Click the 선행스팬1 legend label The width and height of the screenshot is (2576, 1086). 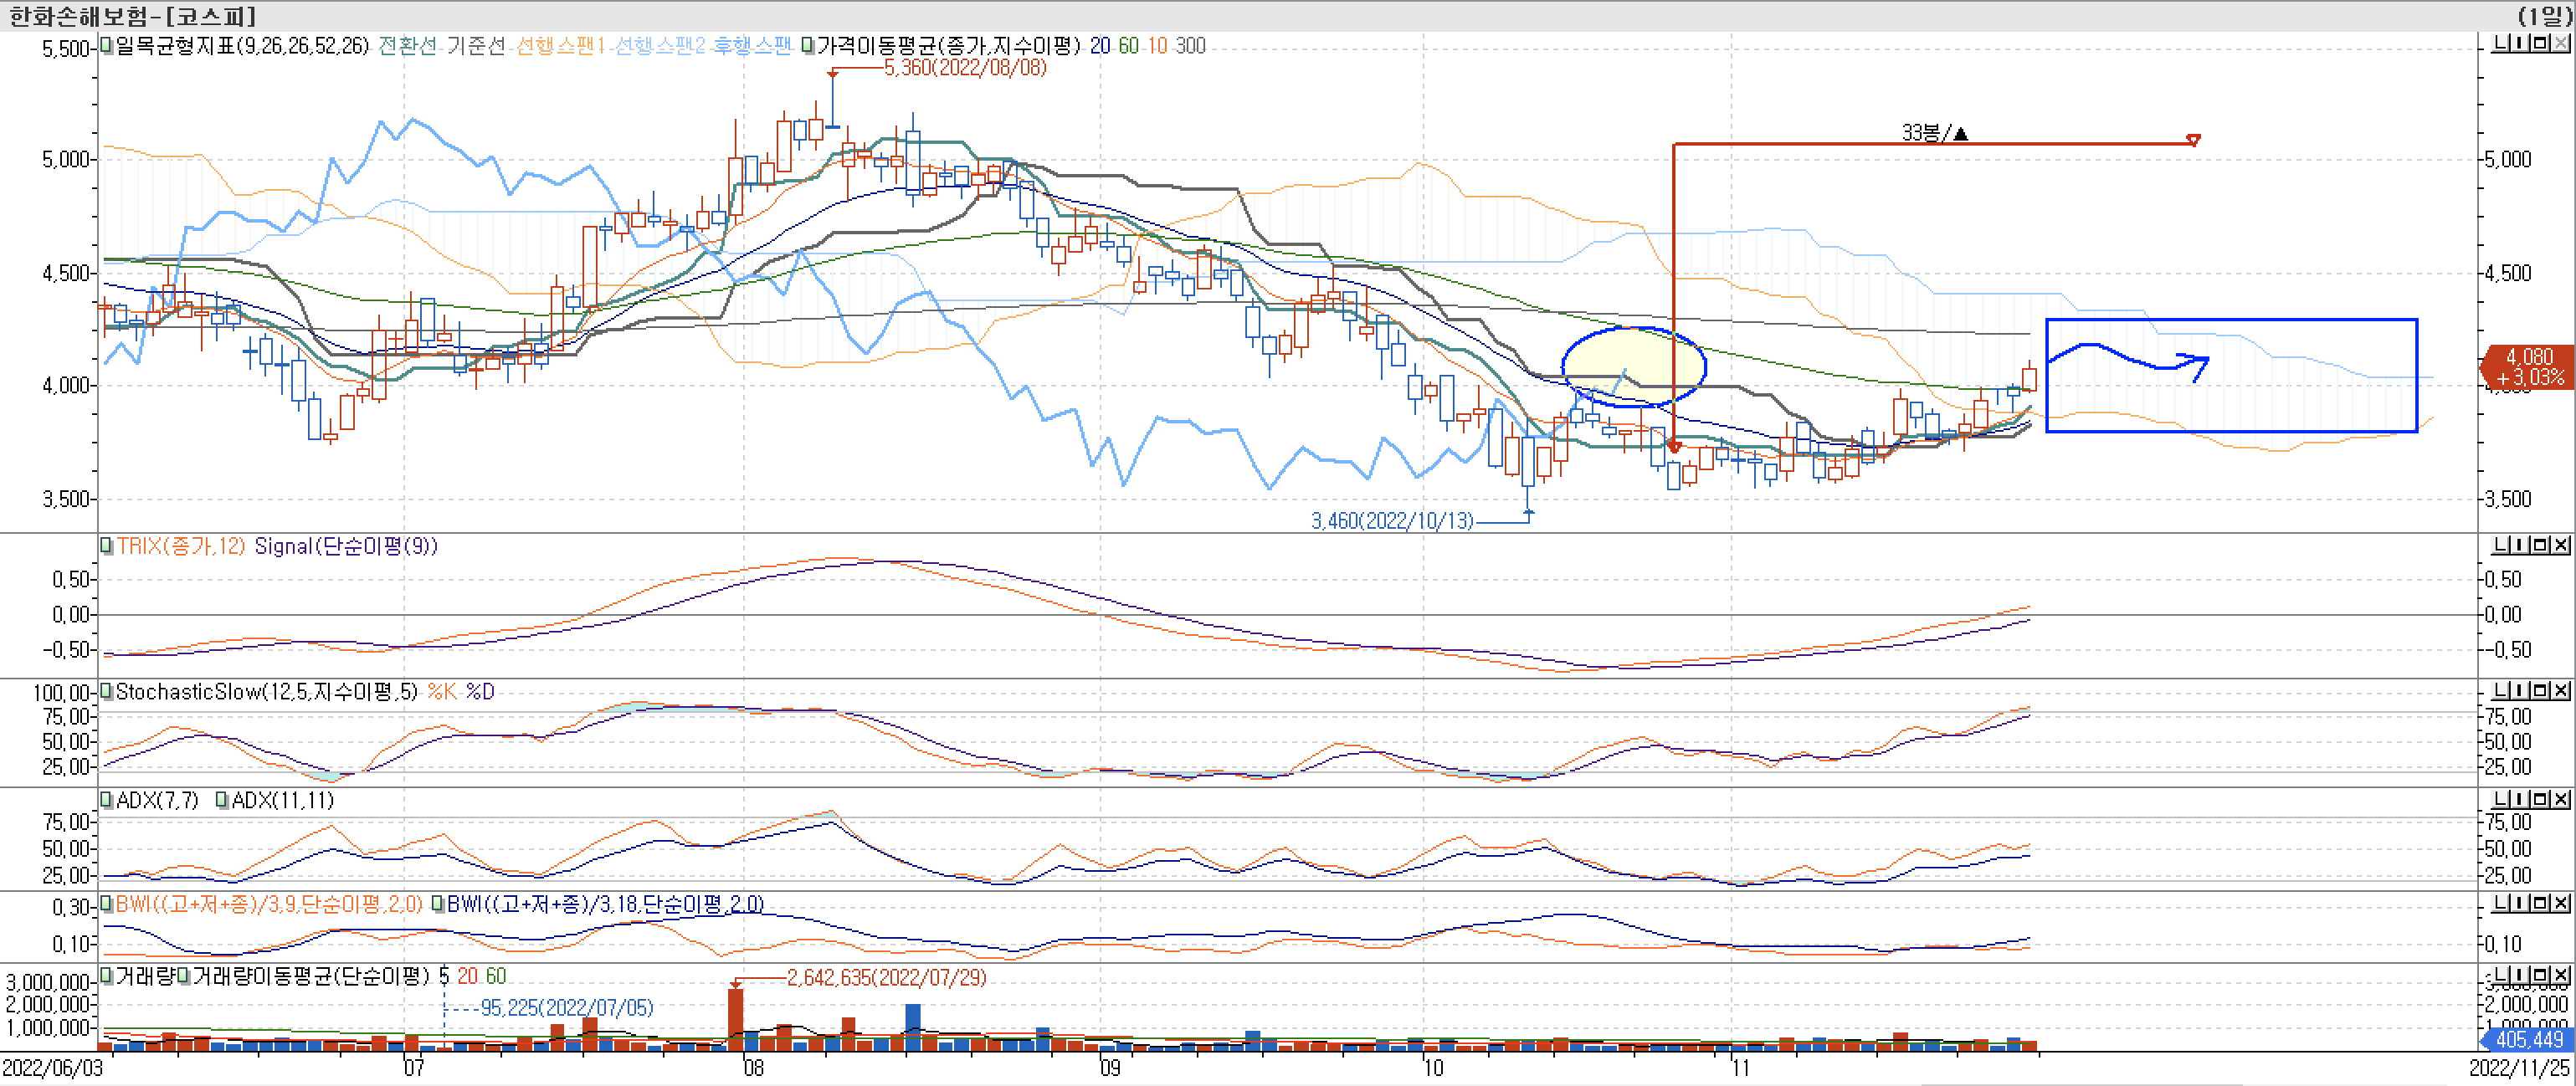(x=560, y=46)
